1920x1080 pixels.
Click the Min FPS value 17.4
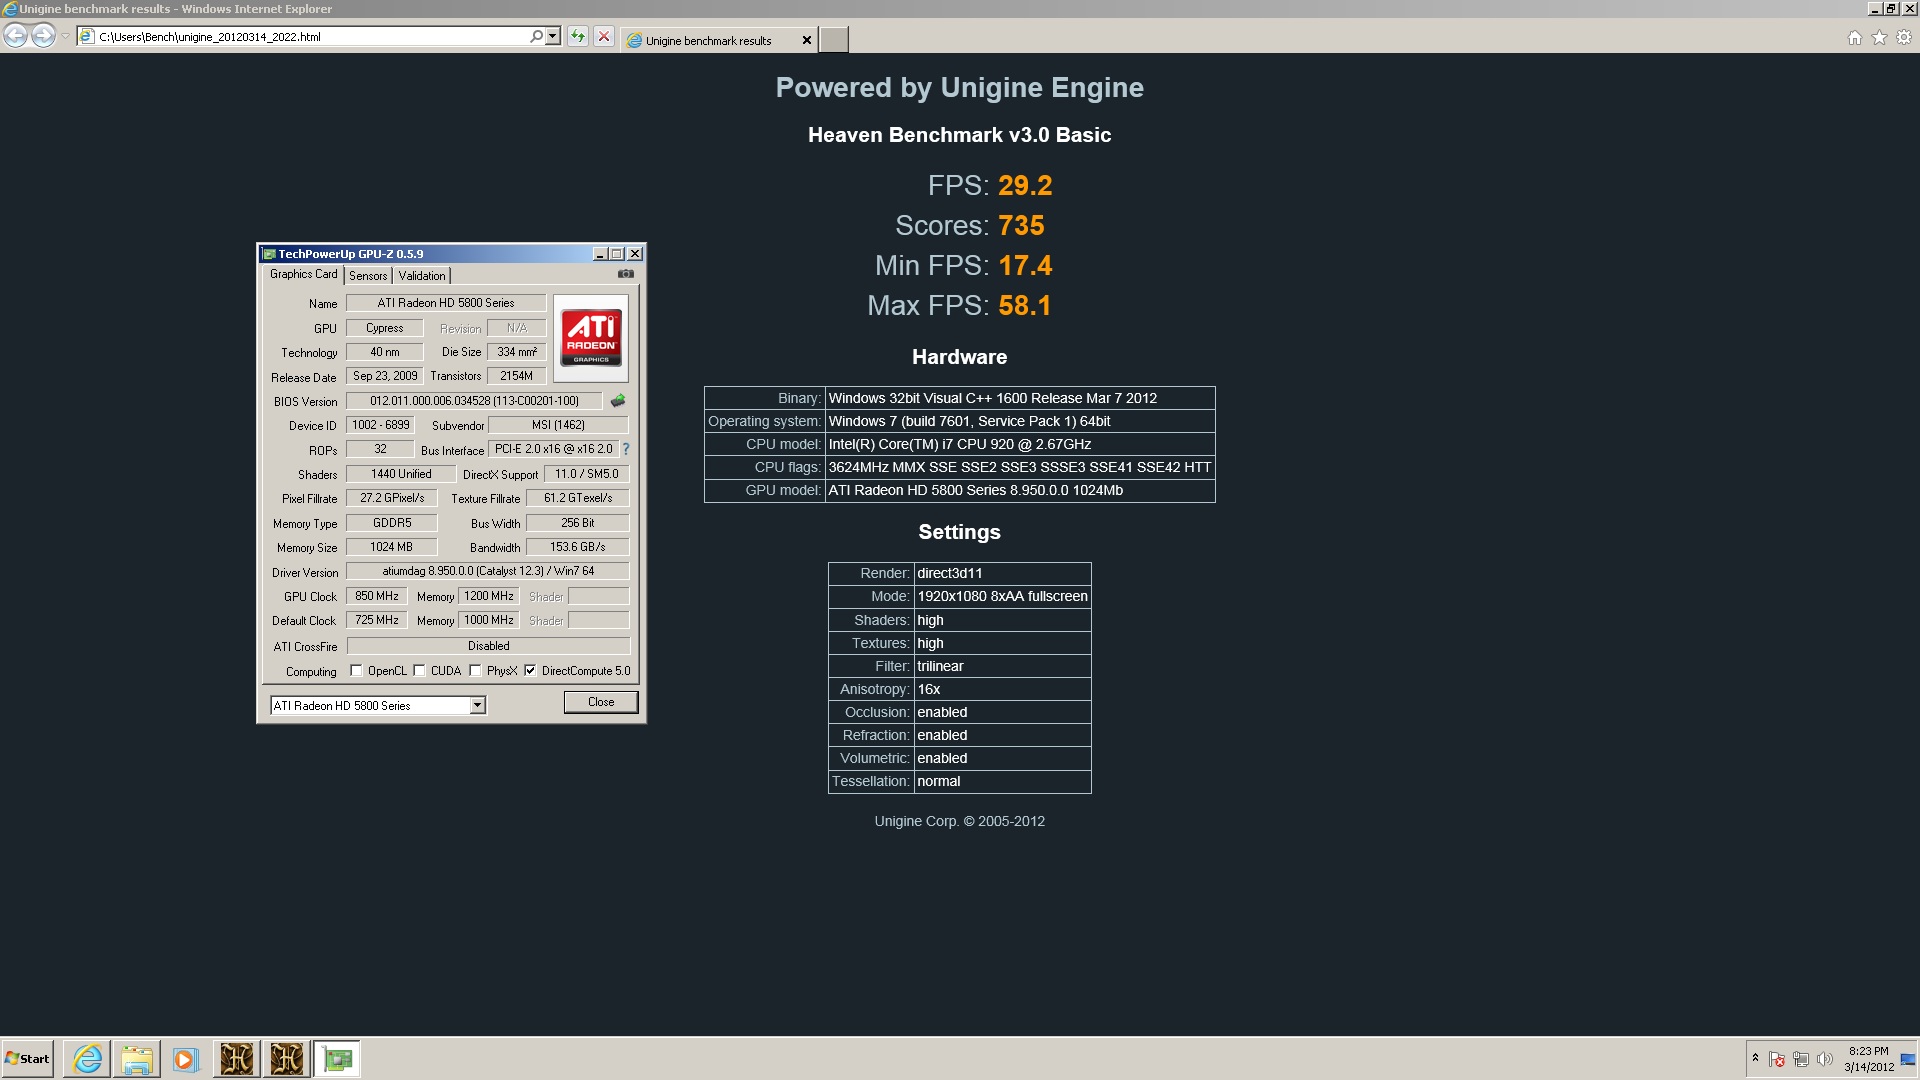click(x=1025, y=266)
